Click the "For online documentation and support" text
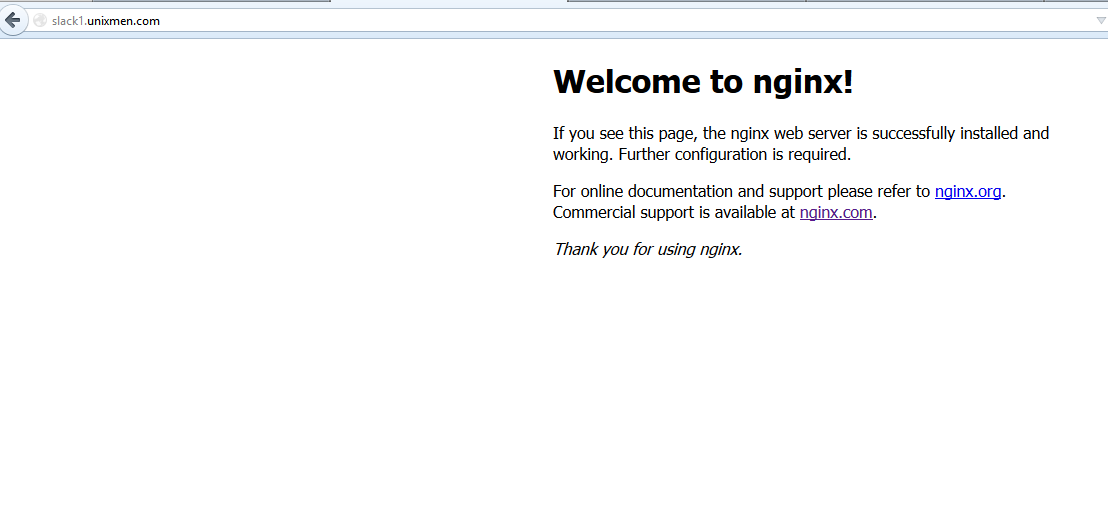 tap(688, 192)
